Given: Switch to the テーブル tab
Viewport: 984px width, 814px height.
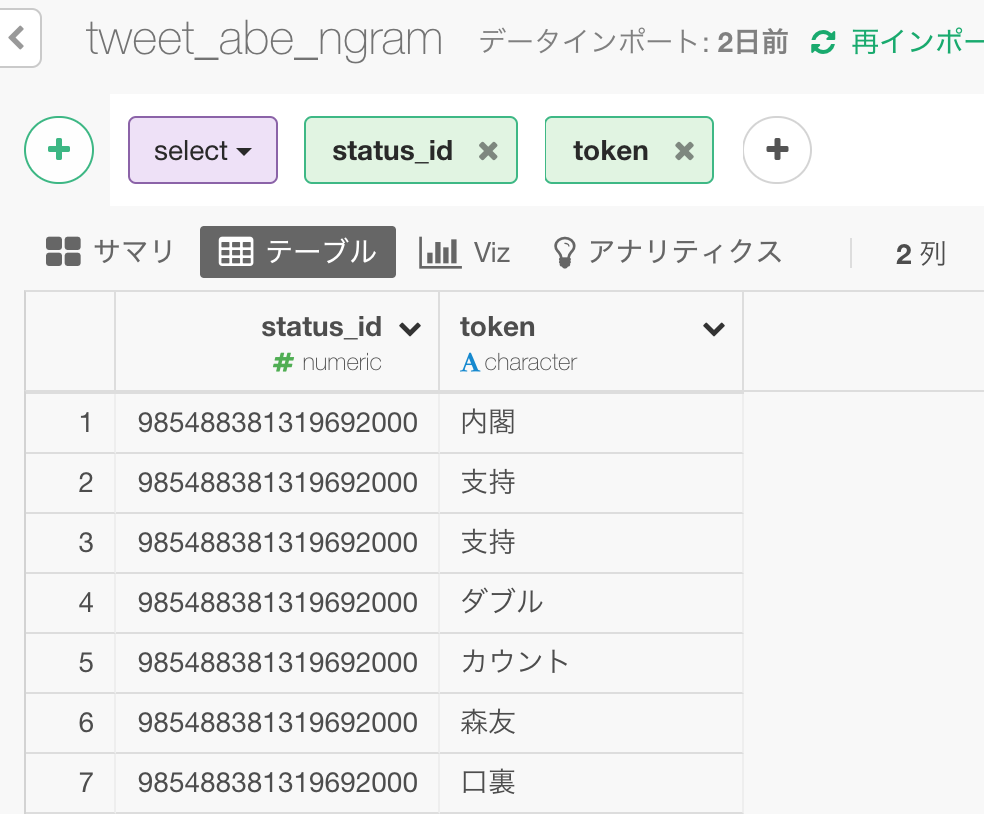Looking at the screenshot, I should point(298,252).
